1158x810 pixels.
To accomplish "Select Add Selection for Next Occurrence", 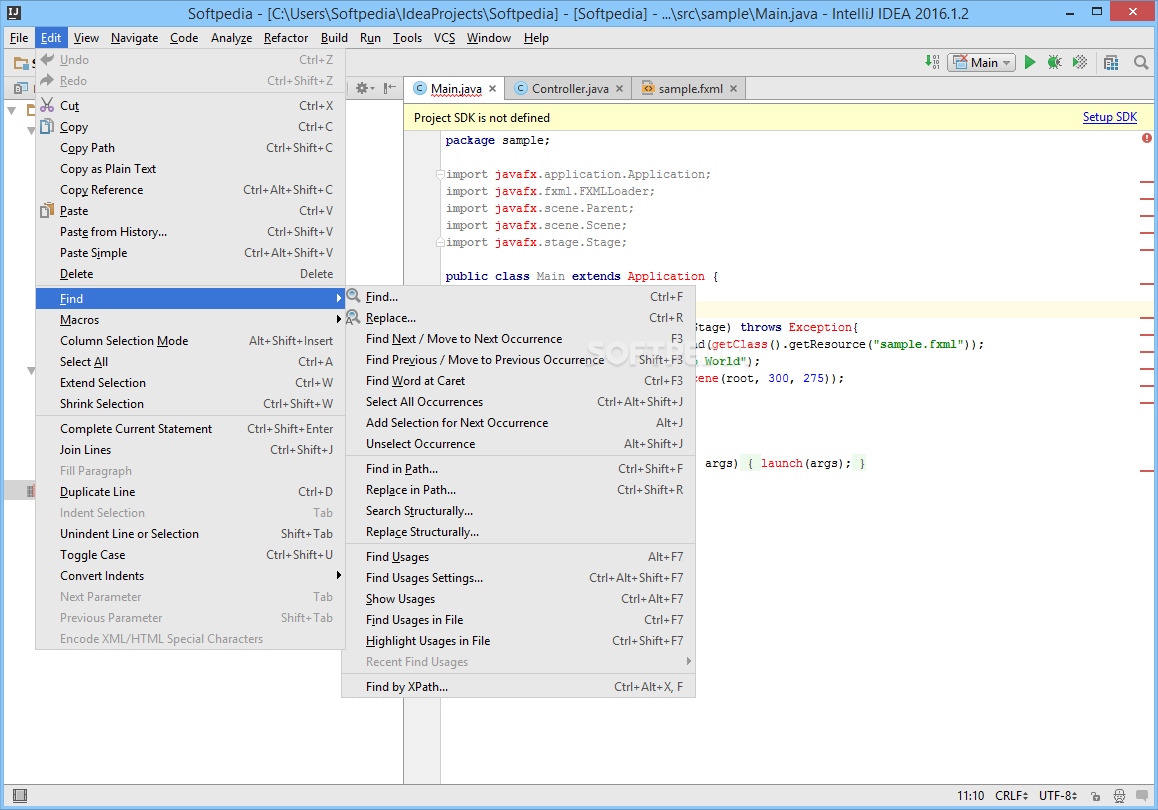I will coord(518,423).
